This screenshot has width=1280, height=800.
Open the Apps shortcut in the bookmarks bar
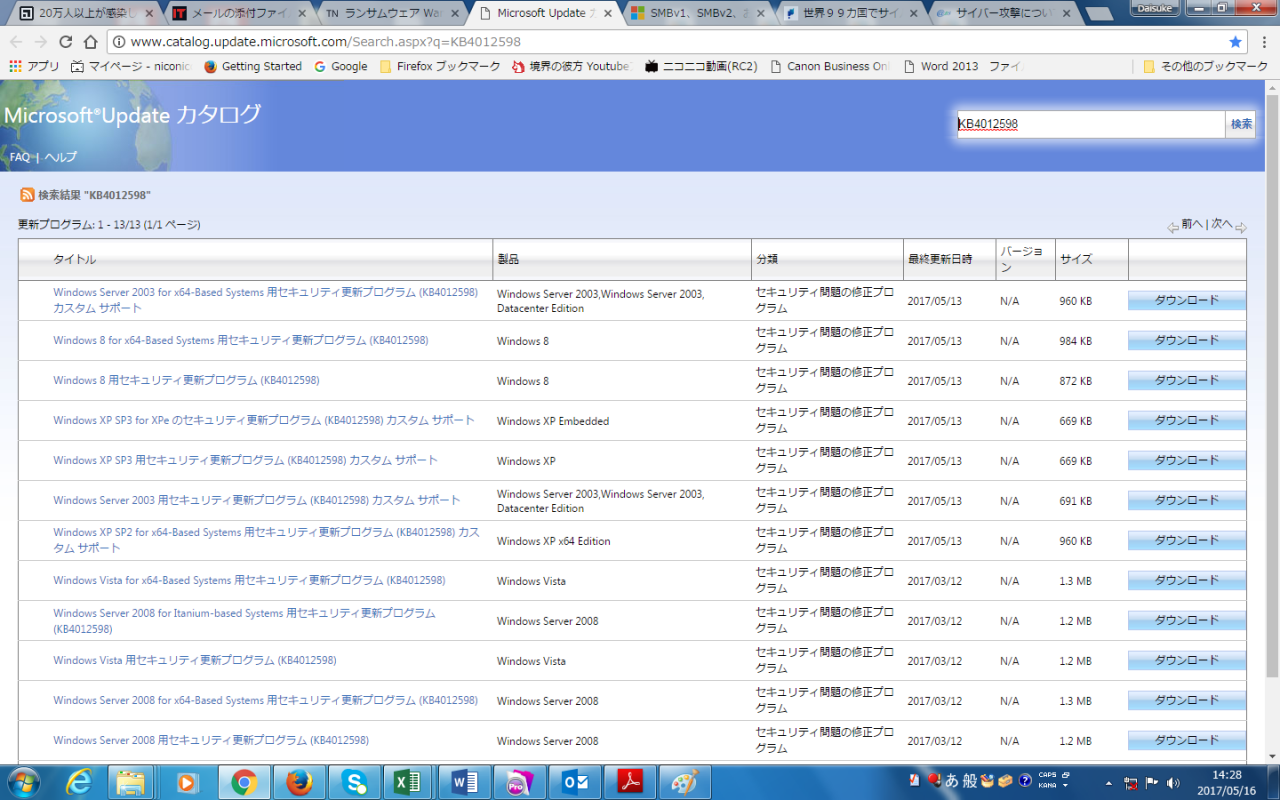point(34,66)
